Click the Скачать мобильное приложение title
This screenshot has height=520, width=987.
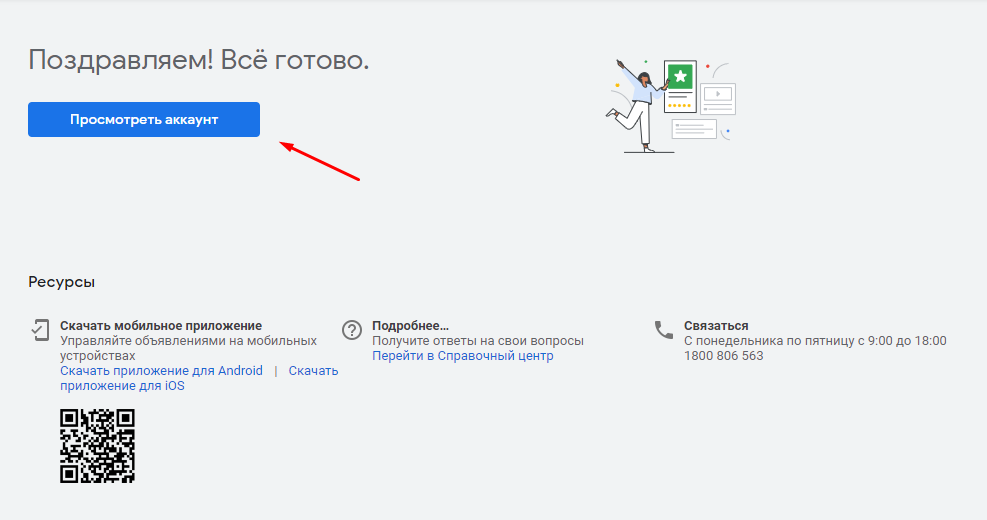point(161,326)
